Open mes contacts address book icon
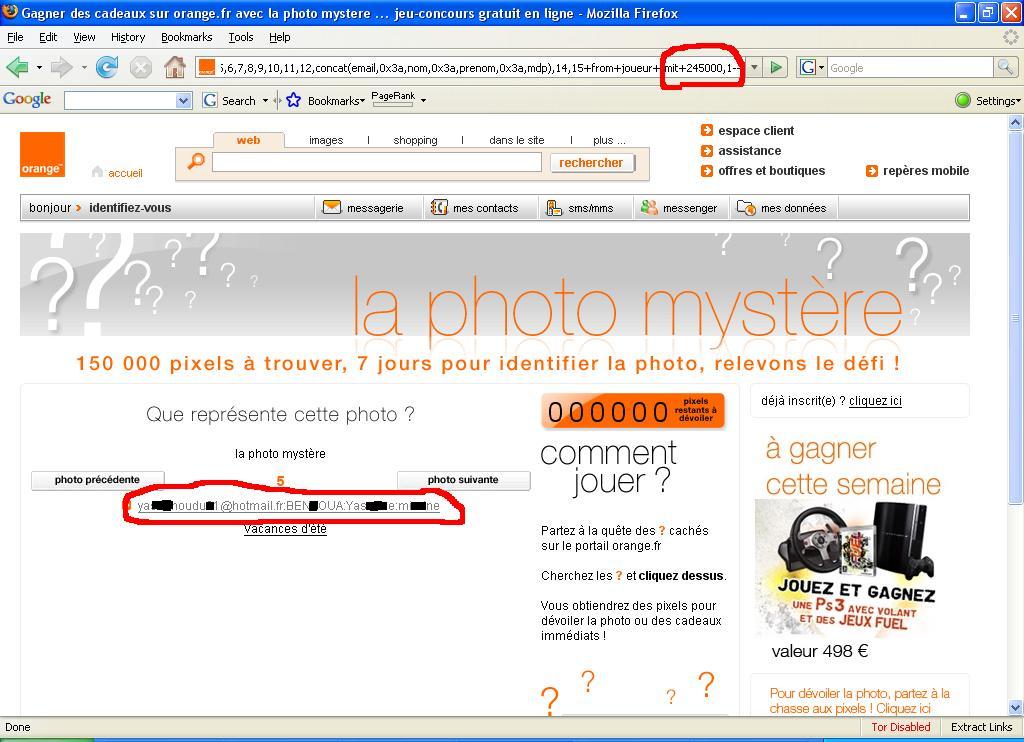The height and width of the screenshot is (742, 1024). (x=439, y=208)
